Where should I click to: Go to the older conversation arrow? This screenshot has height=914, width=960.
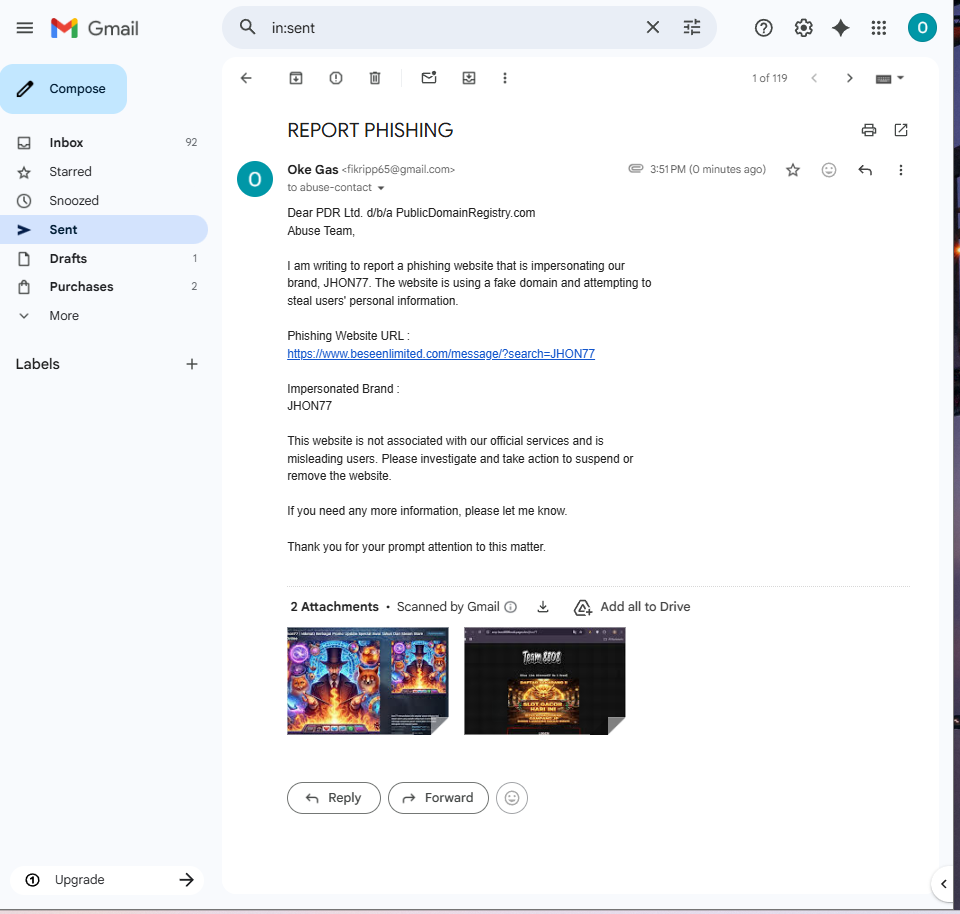coord(849,78)
